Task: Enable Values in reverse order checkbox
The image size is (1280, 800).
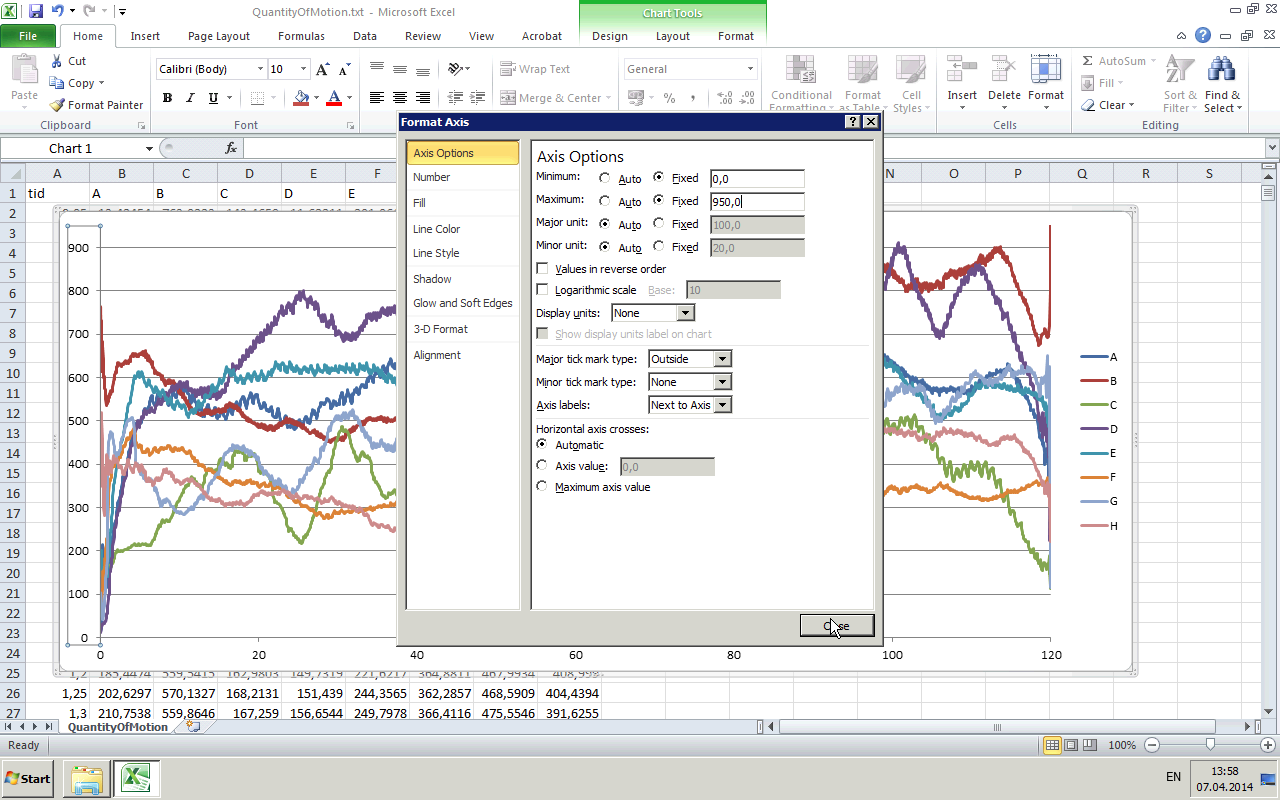Action: coord(543,269)
